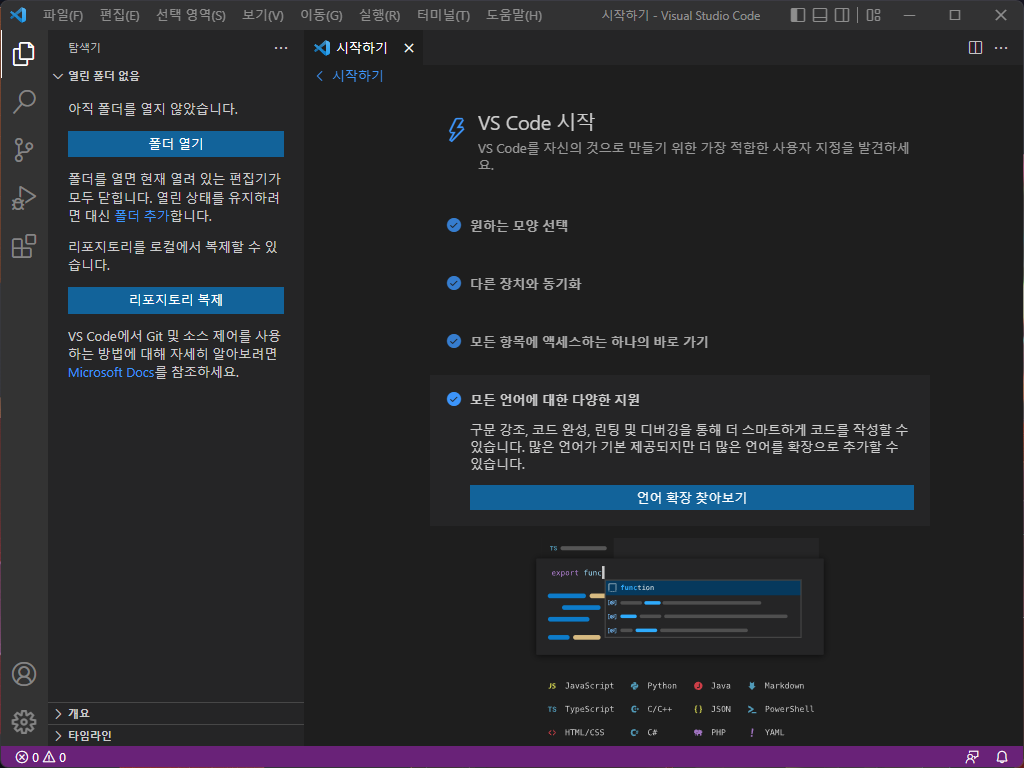Open the 편집(E) menu
The width and height of the screenshot is (1024, 768).
[x=120, y=15]
